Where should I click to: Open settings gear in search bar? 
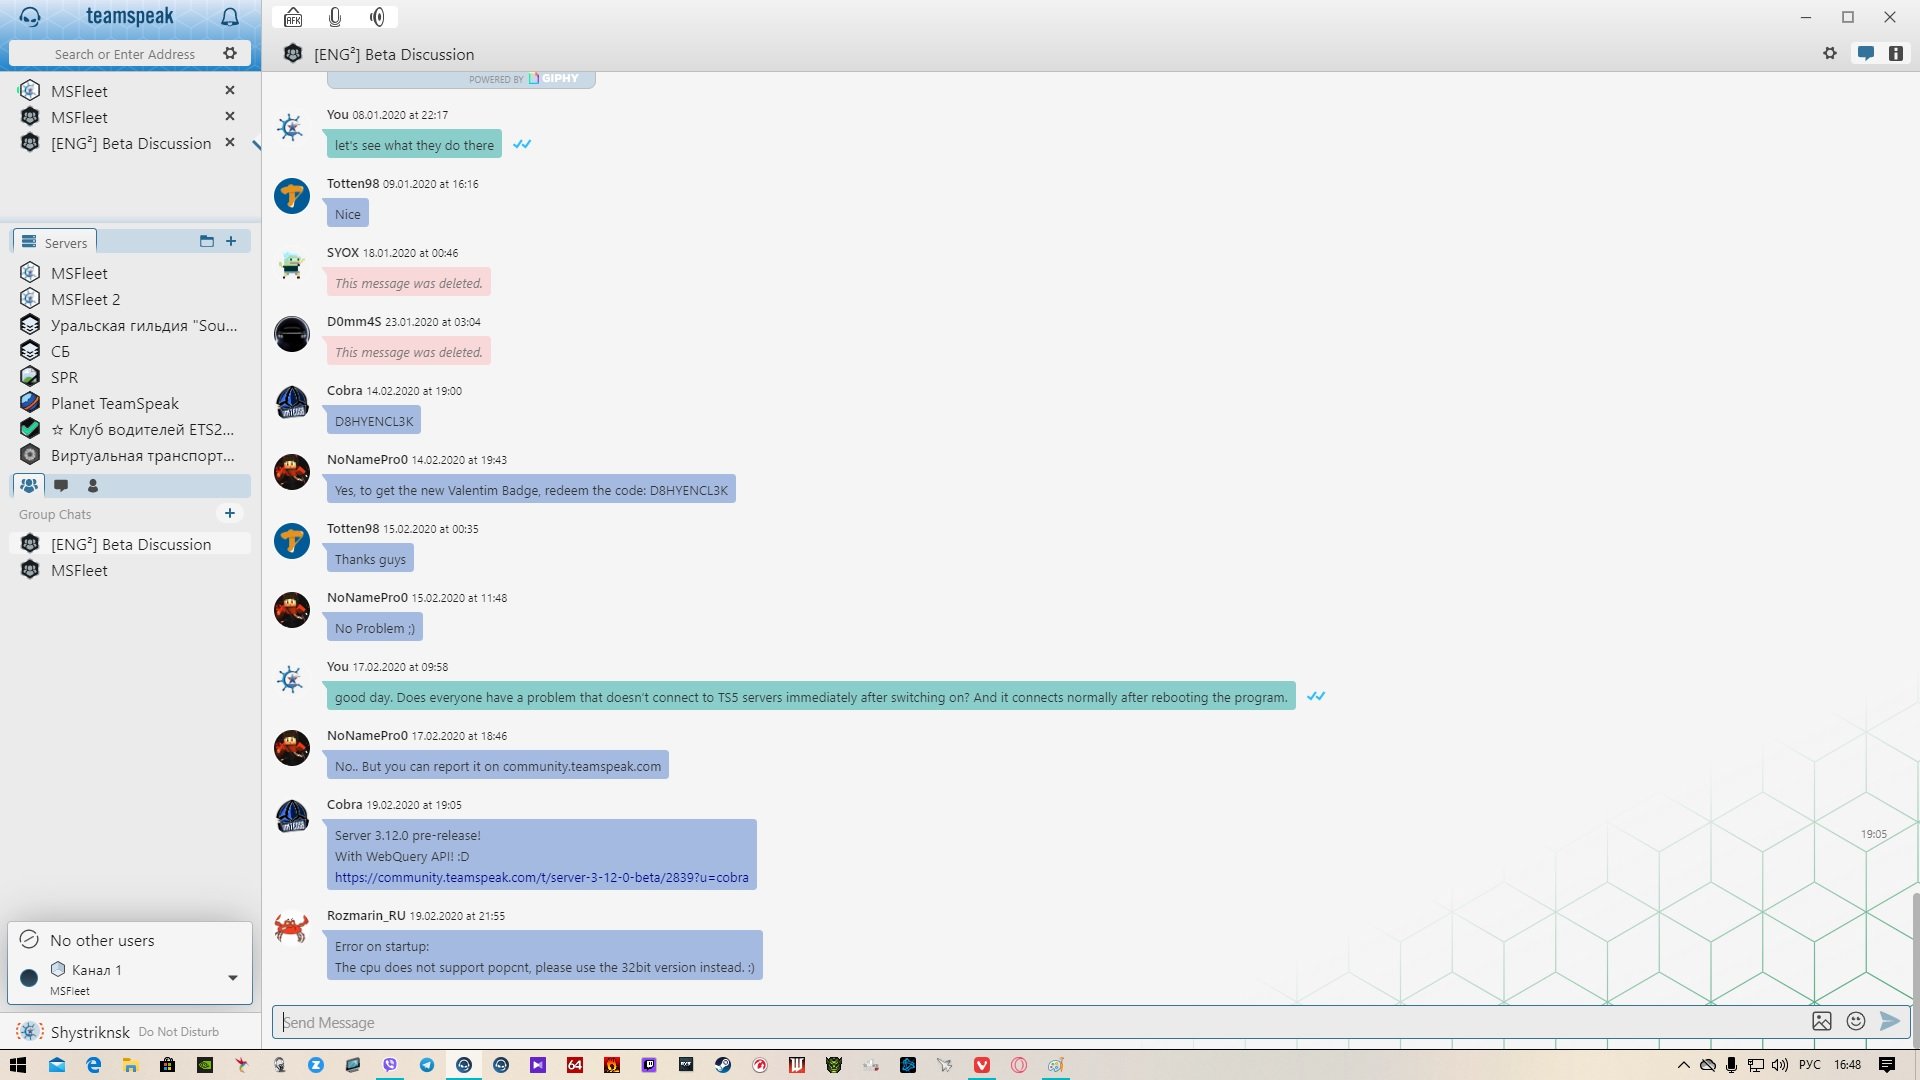coord(230,53)
